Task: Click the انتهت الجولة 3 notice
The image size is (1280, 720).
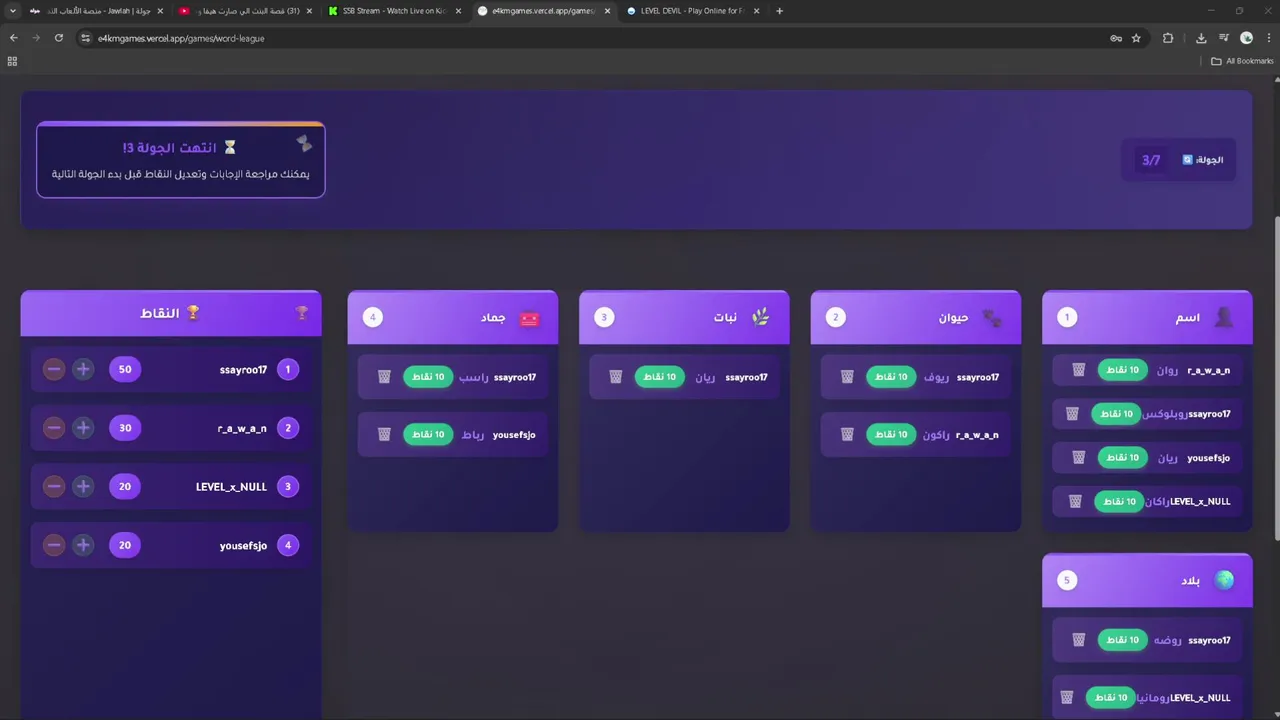Action: tap(181, 160)
